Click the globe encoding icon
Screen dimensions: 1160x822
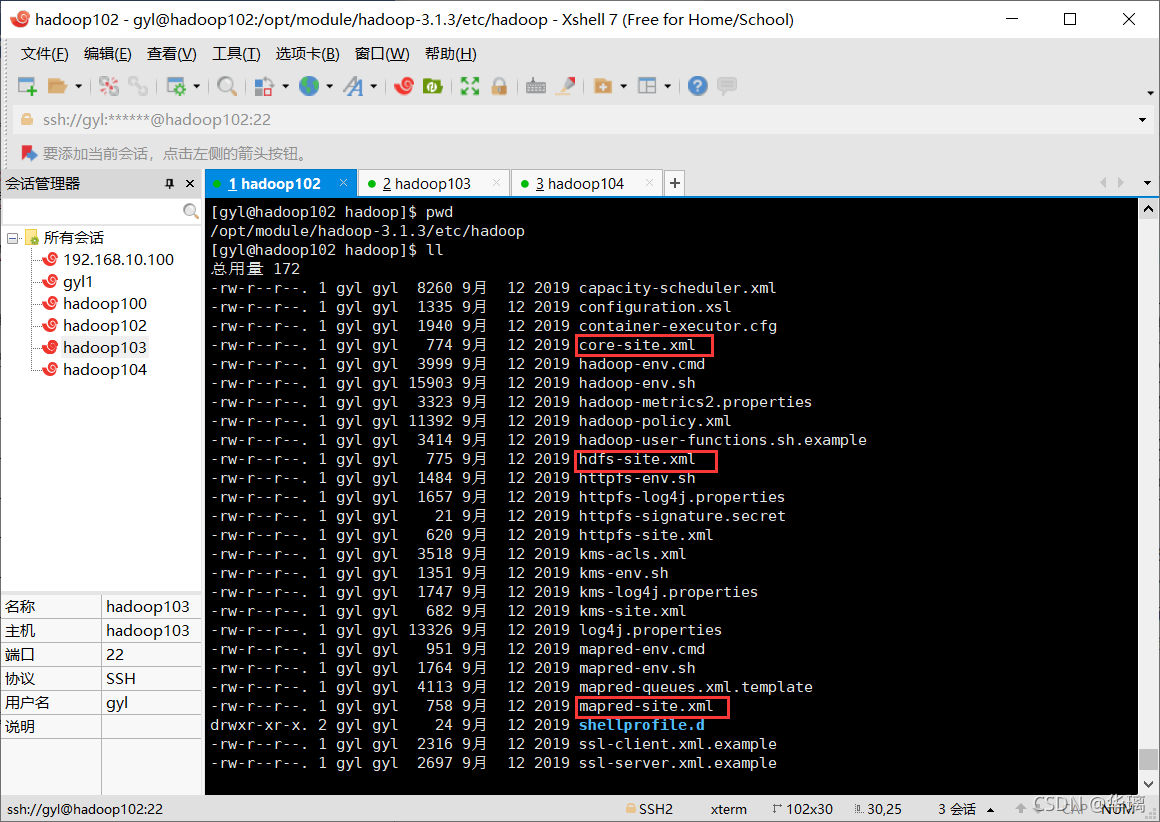(308, 86)
